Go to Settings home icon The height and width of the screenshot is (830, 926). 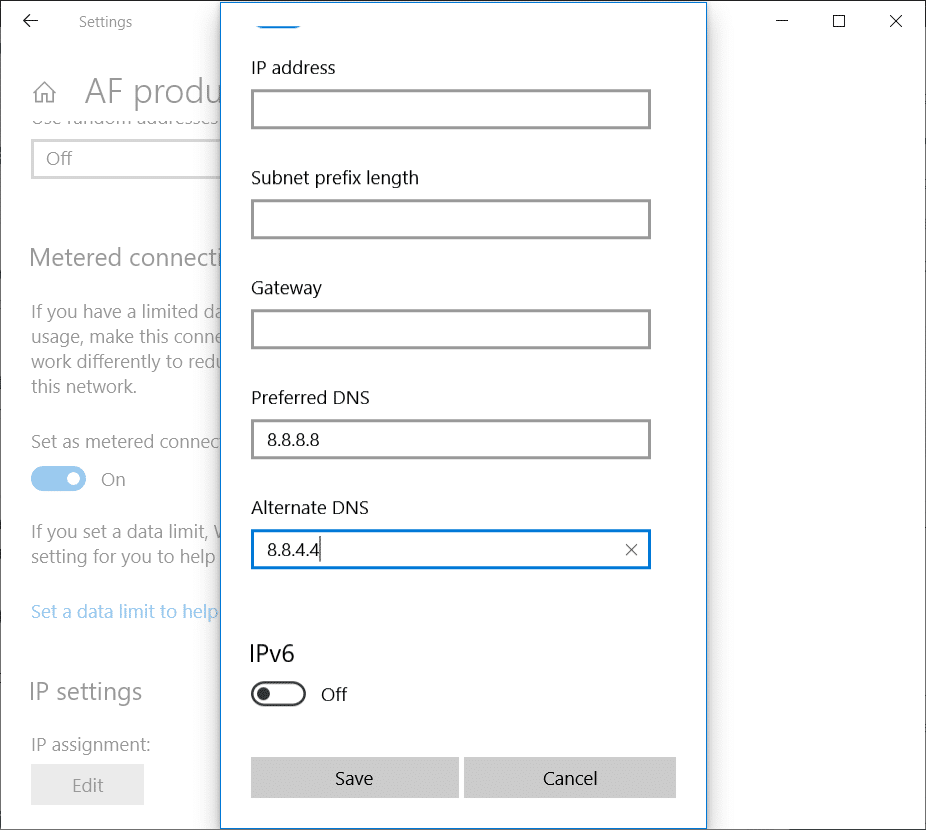coord(44,92)
